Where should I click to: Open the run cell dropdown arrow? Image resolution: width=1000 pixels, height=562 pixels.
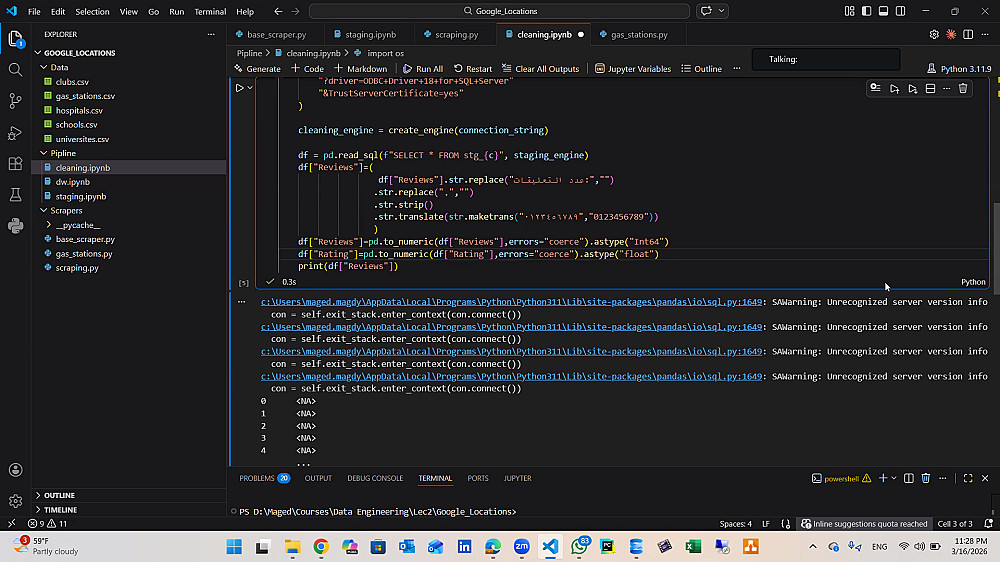point(250,88)
